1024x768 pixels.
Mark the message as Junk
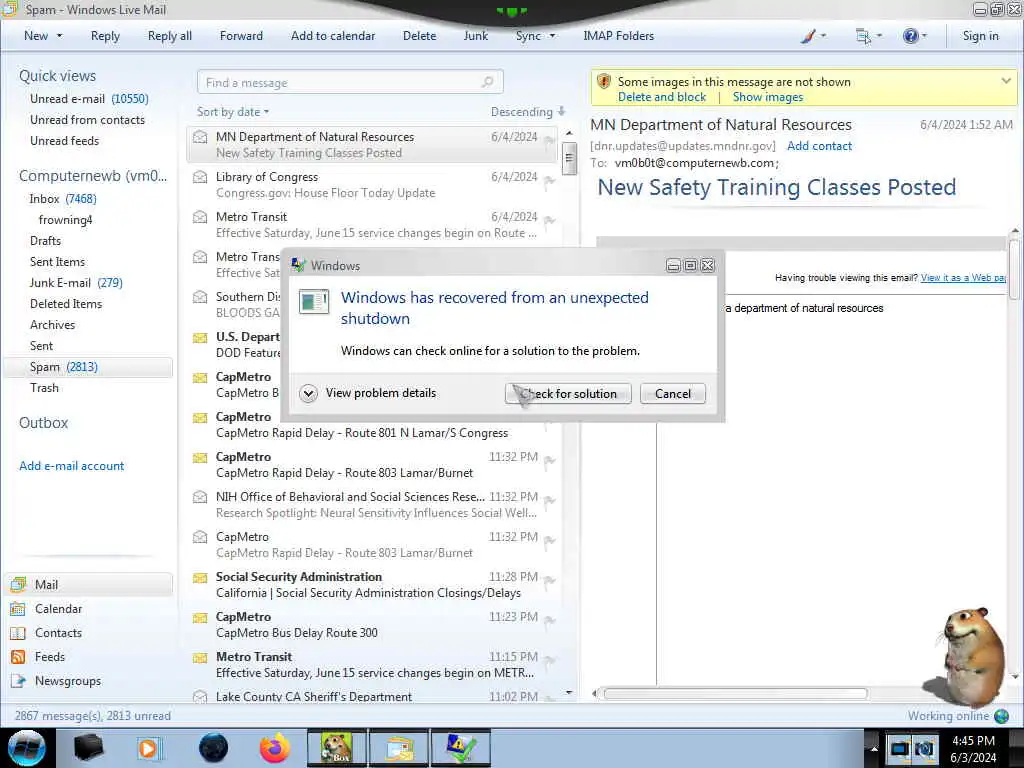475,36
